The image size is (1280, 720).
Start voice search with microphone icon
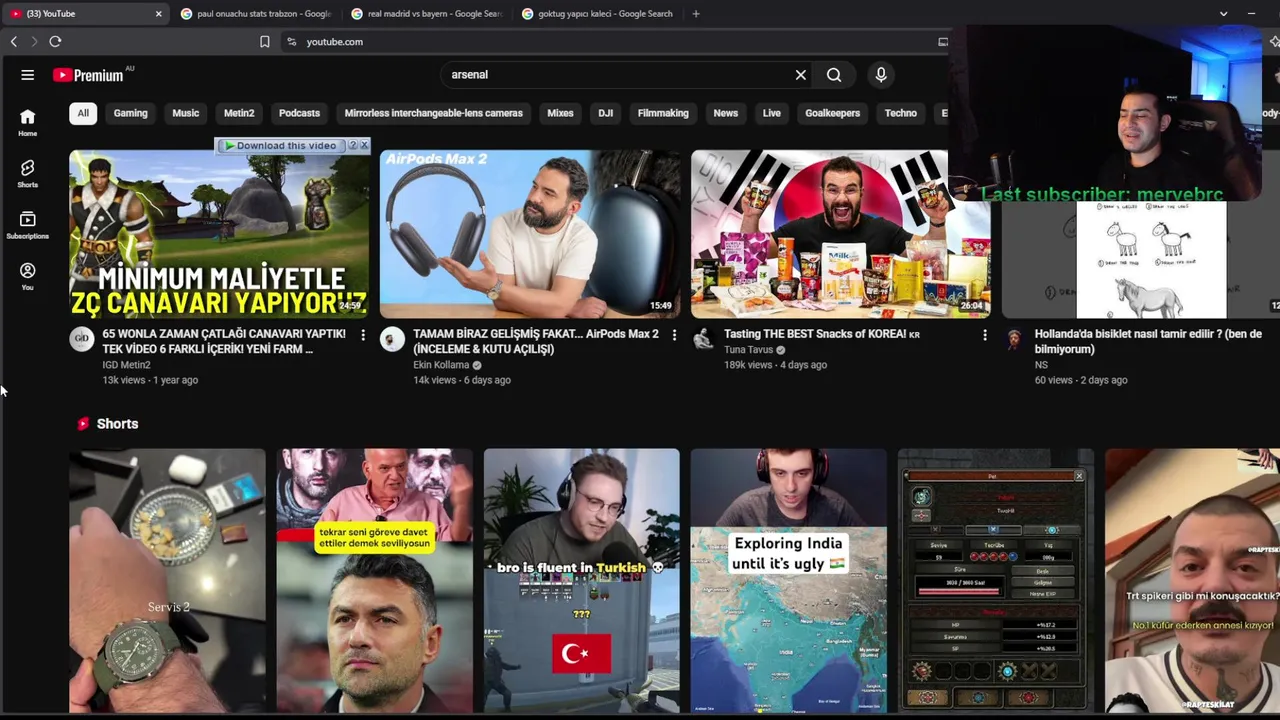coord(881,75)
